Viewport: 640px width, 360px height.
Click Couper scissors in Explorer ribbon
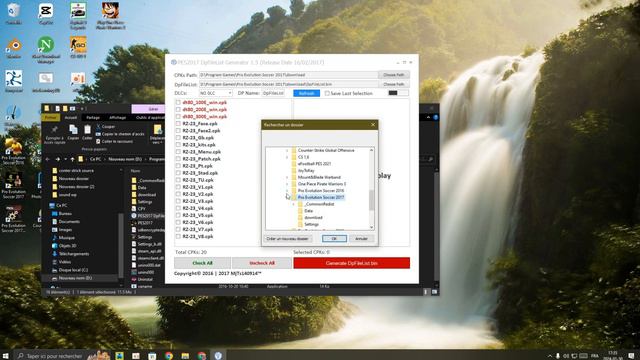105,127
